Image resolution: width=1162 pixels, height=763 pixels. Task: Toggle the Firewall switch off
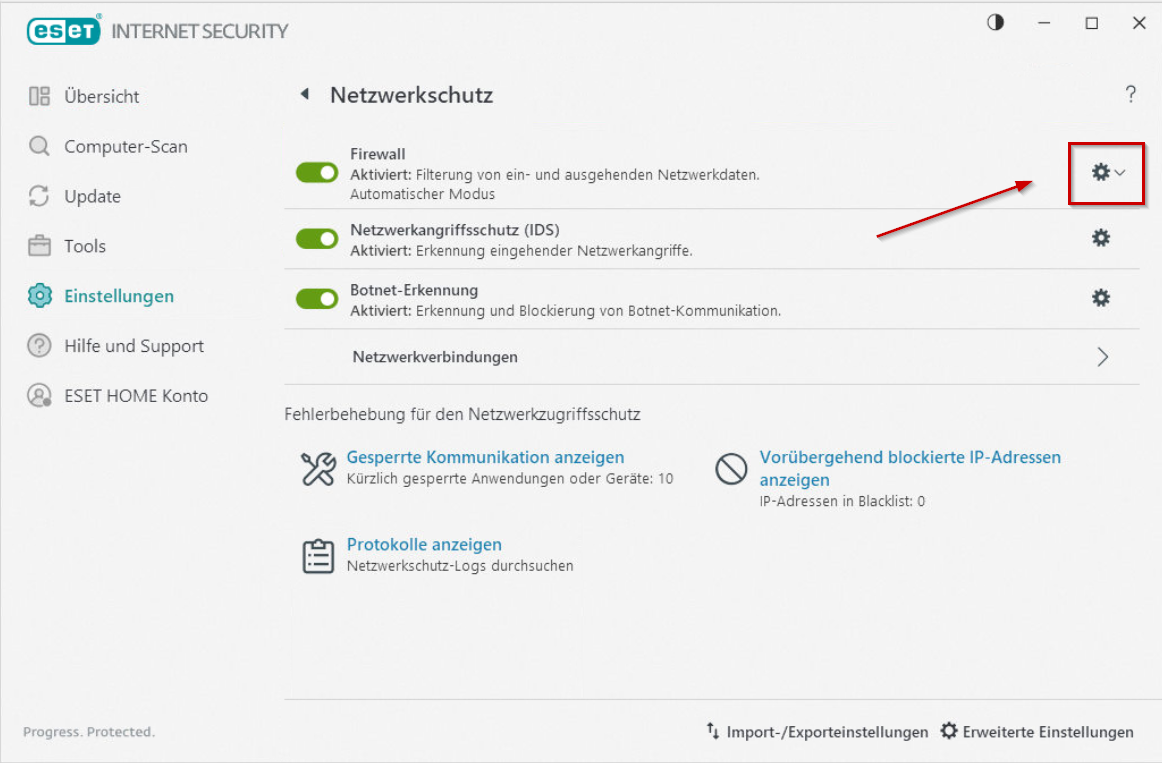click(x=317, y=173)
